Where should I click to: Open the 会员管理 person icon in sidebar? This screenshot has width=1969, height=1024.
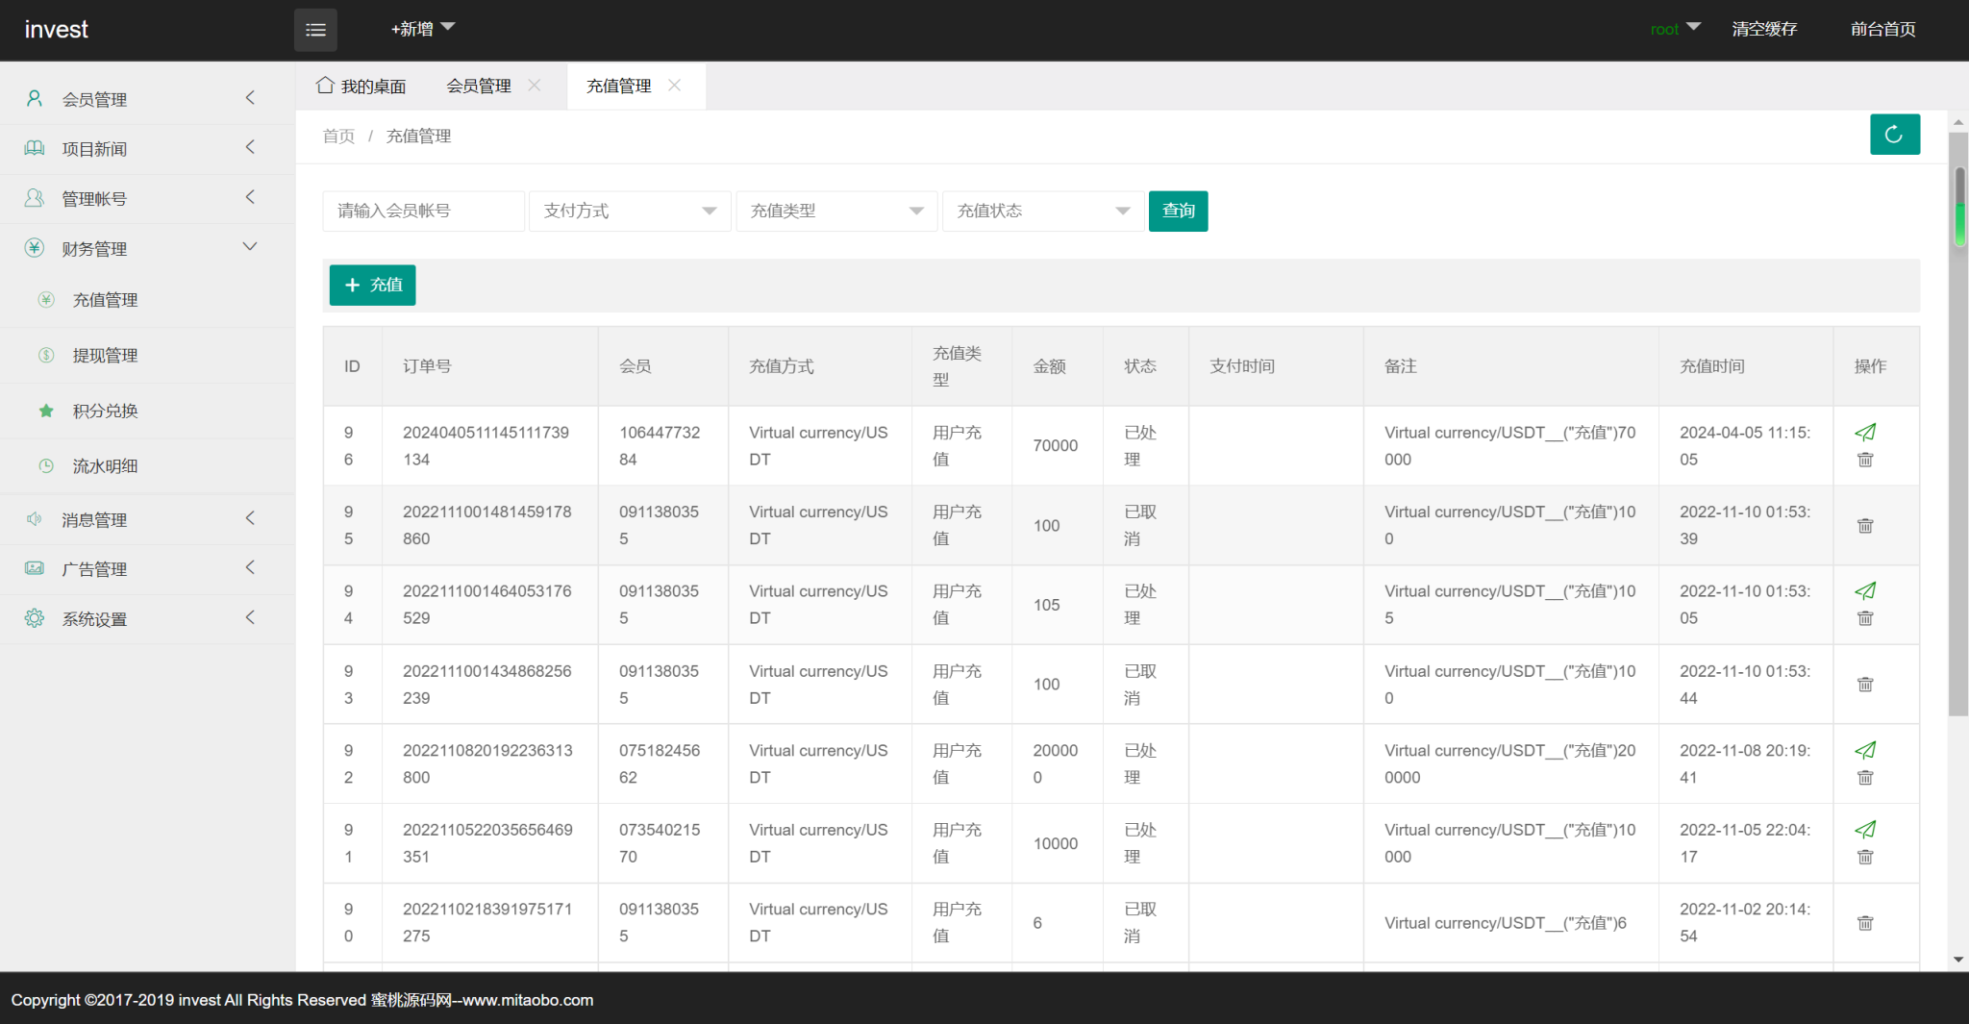[x=35, y=98]
